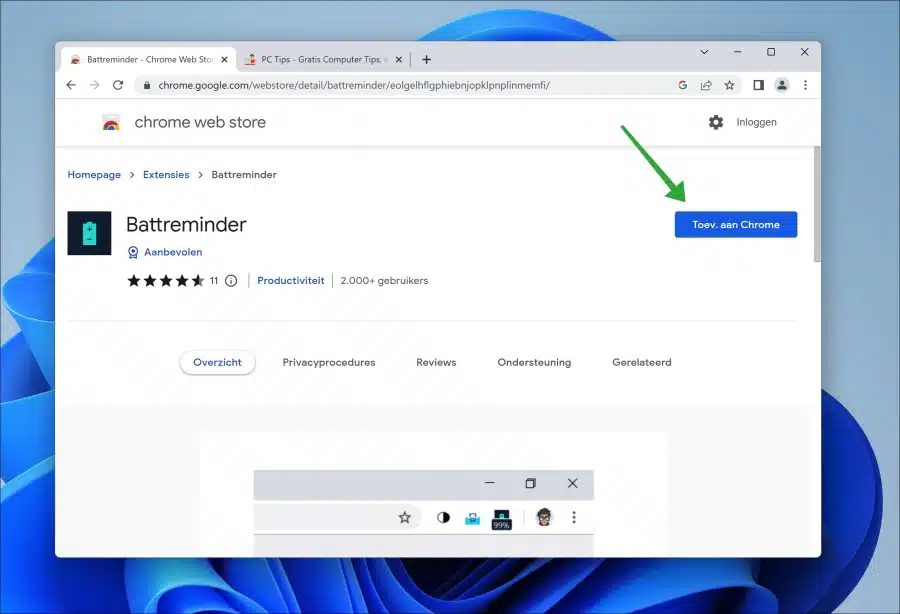Go back using the browser back arrow
Image resolution: width=900 pixels, height=614 pixels.
click(71, 85)
